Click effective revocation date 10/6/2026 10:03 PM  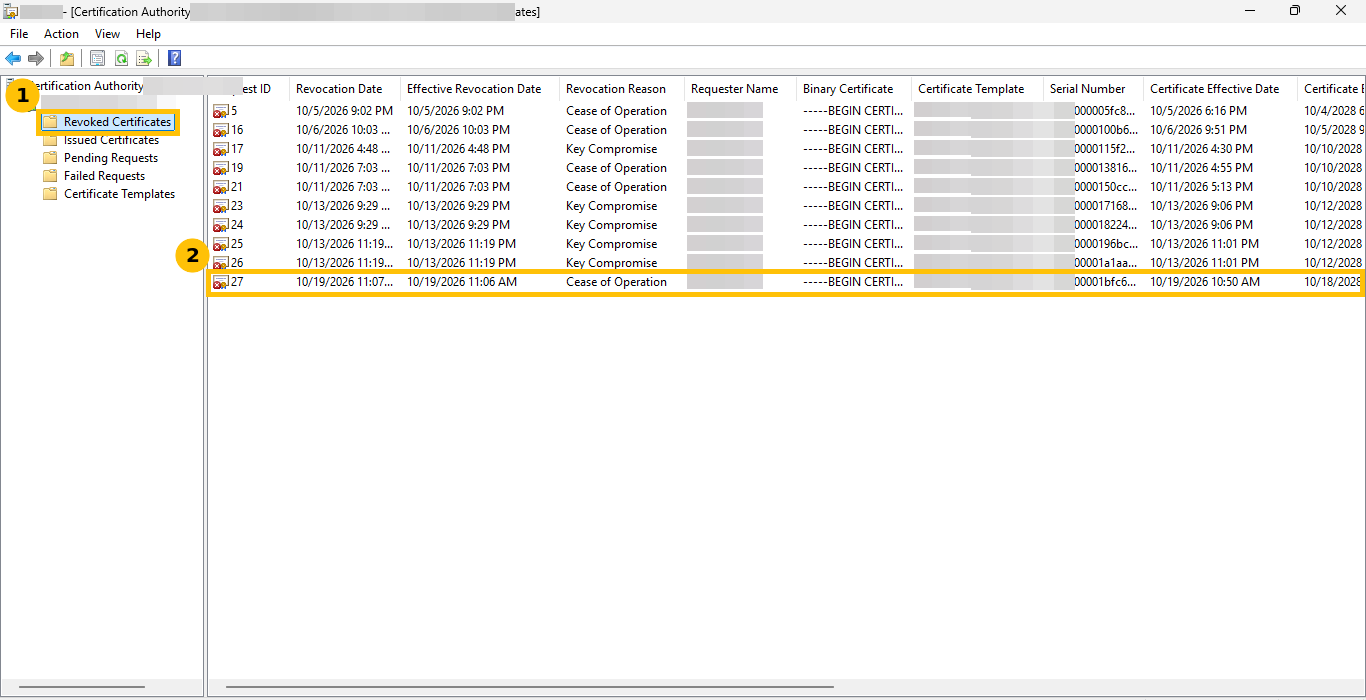[458, 130]
